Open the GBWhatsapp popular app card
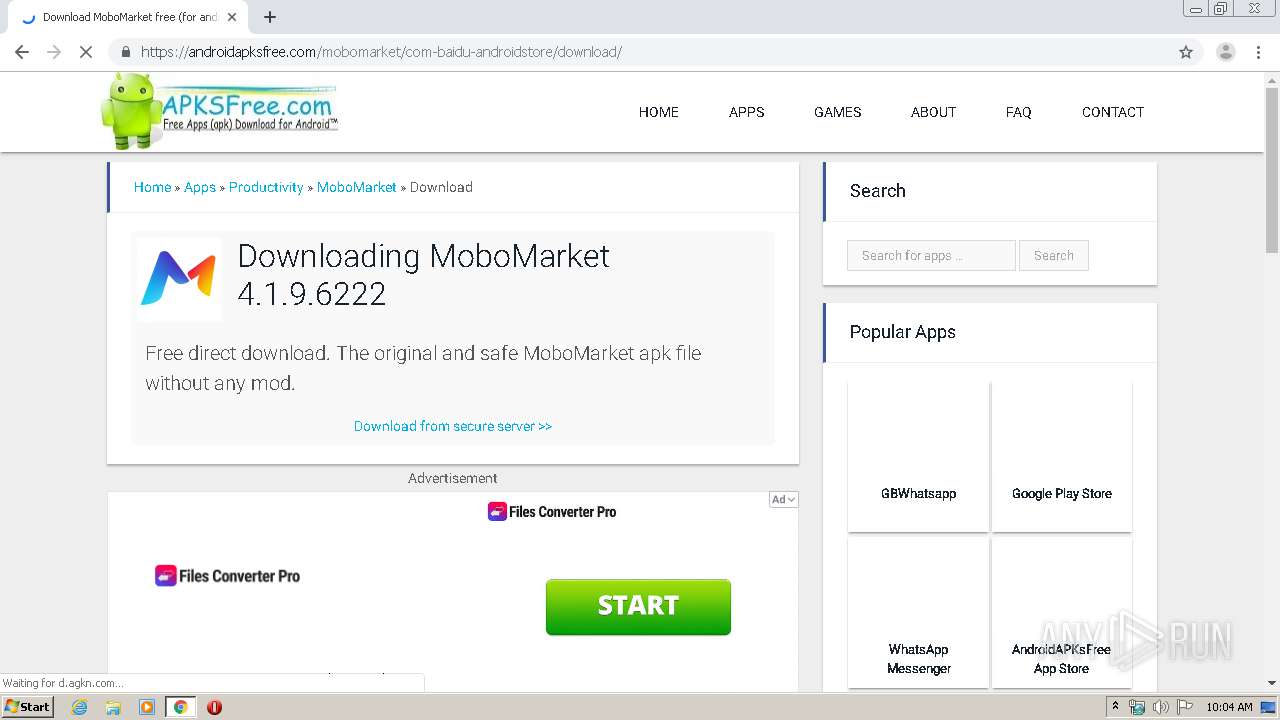Image resolution: width=1280 pixels, height=720 pixels. tap(918, 456)
